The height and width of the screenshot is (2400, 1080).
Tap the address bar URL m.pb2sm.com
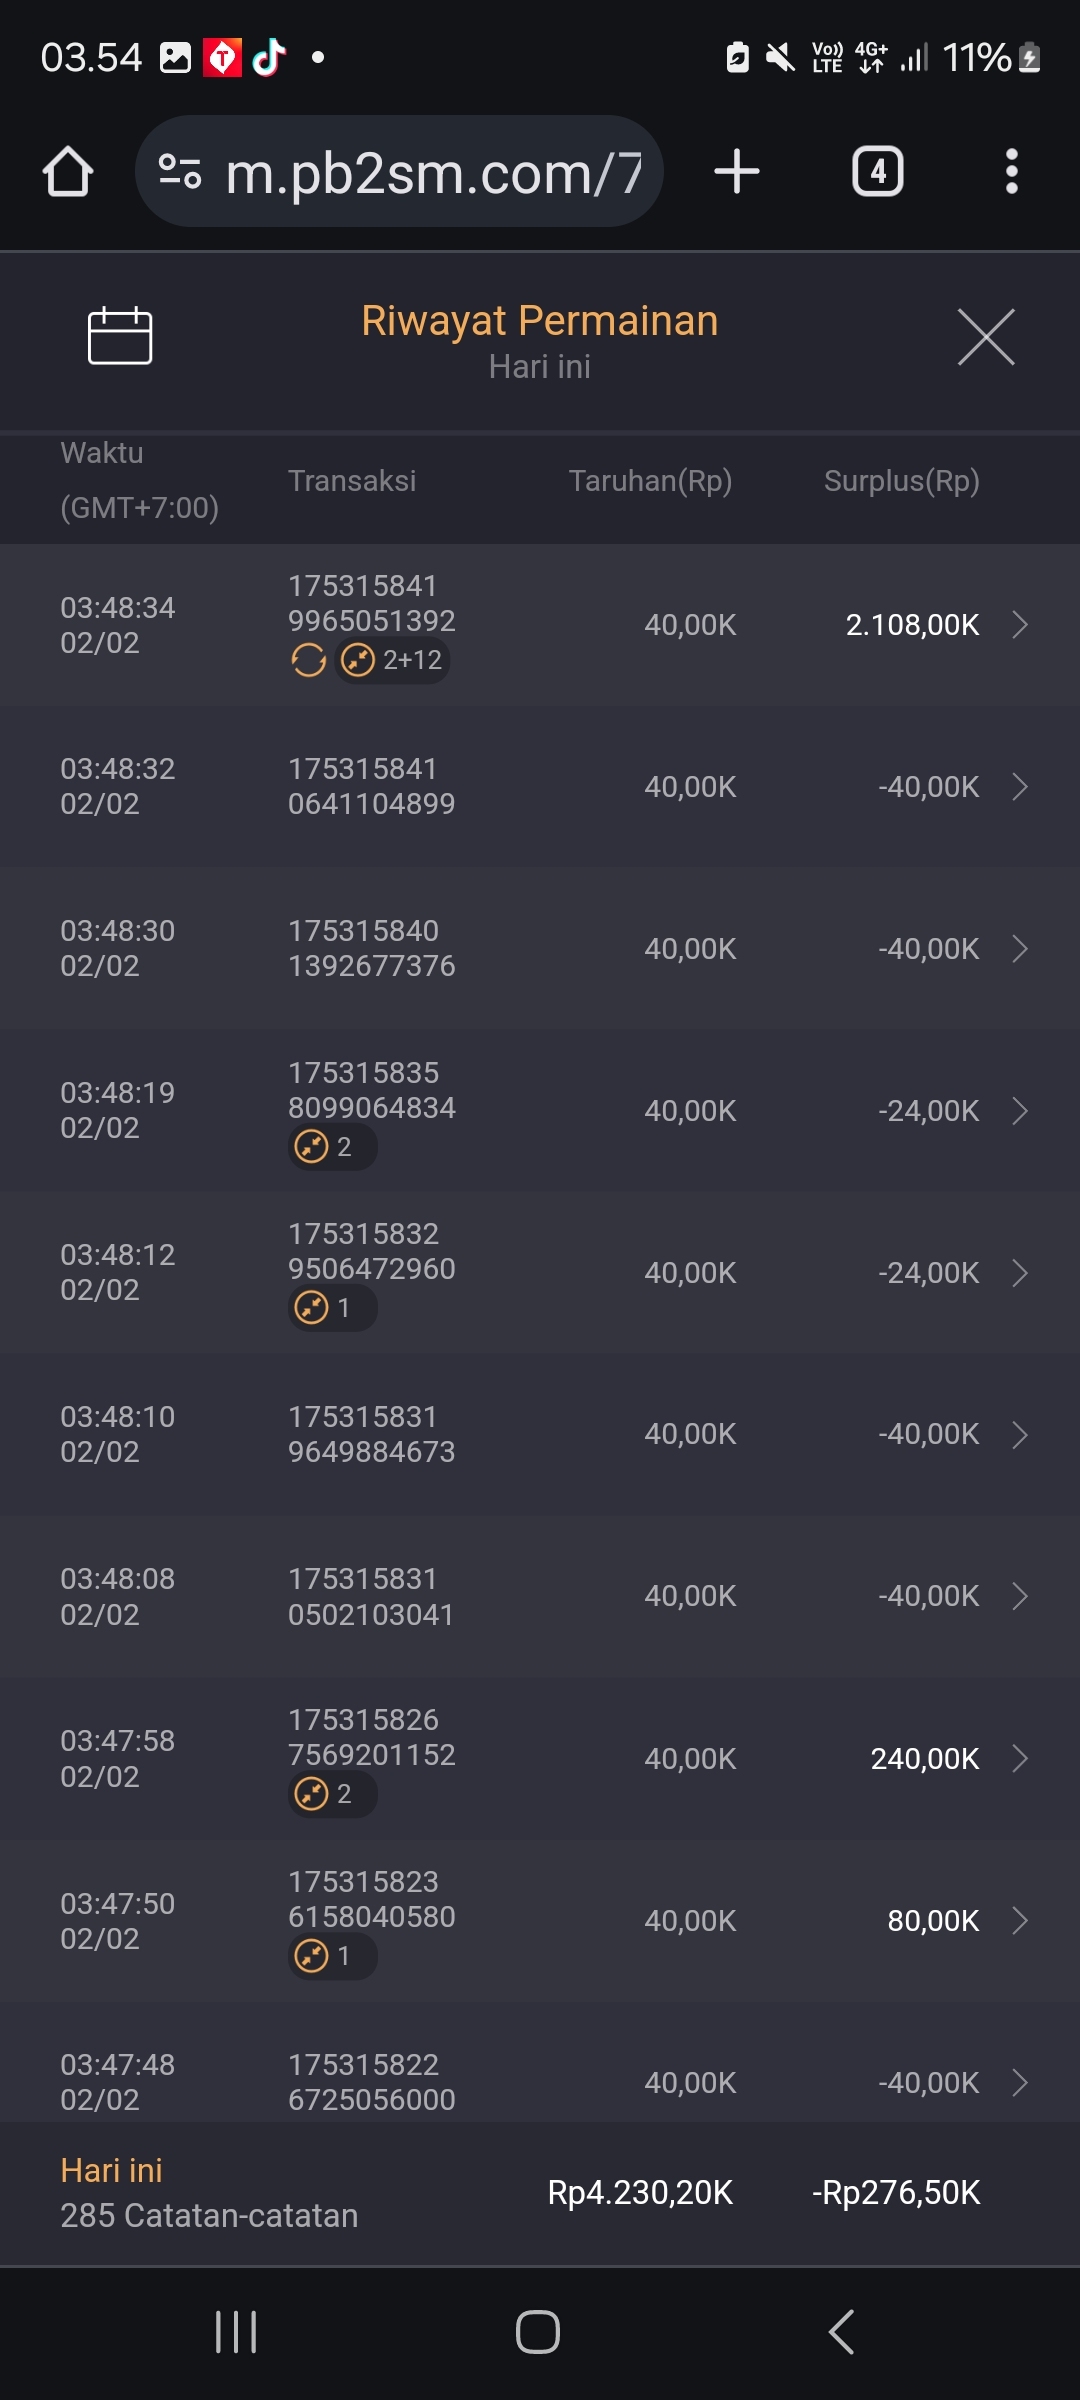(432, 174)
